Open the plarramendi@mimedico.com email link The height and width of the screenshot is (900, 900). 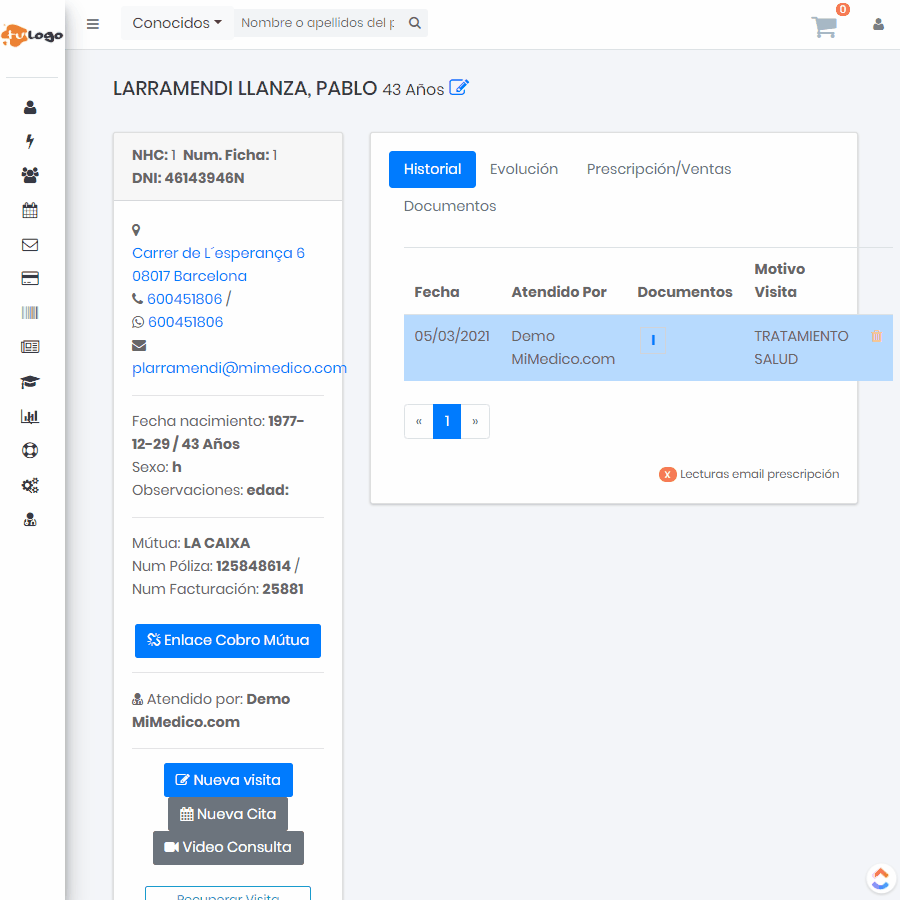click(239, 367)
